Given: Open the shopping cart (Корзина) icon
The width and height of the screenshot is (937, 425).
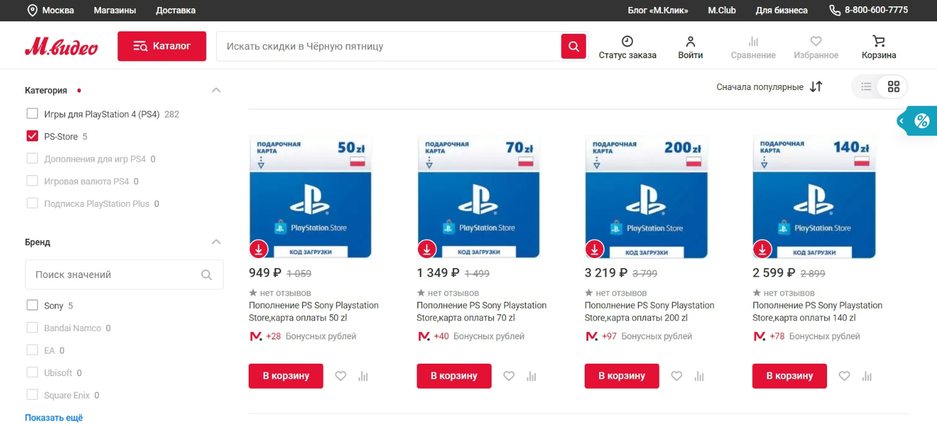Looking at the screenshot, I should [x=878, y=47].
